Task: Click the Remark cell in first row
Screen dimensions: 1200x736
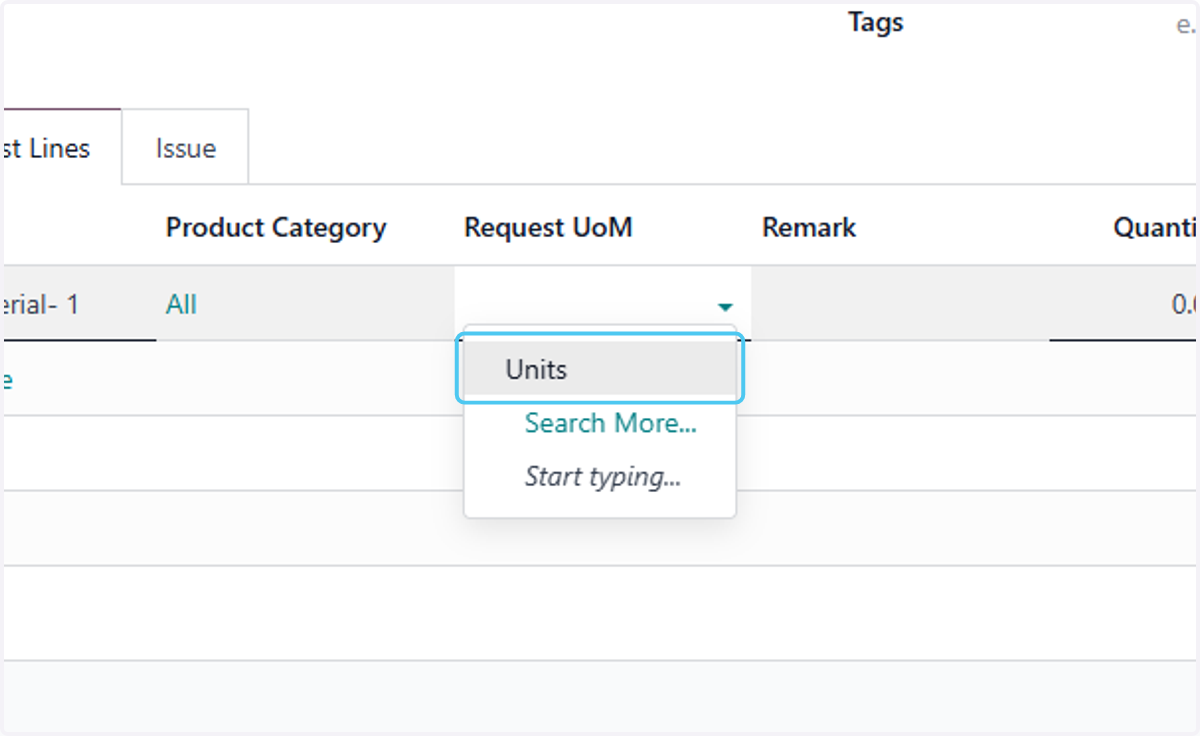Action: 900,304
